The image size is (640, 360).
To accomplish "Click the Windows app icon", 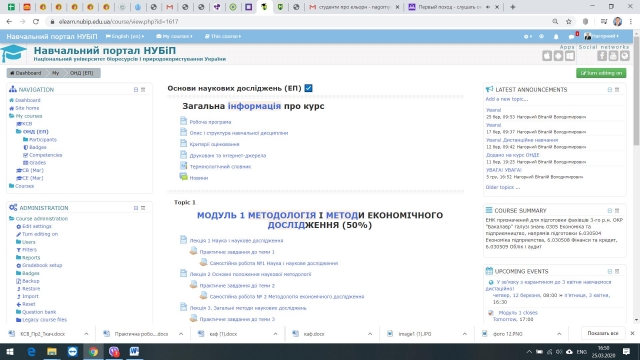I will (x=570, y=56).
